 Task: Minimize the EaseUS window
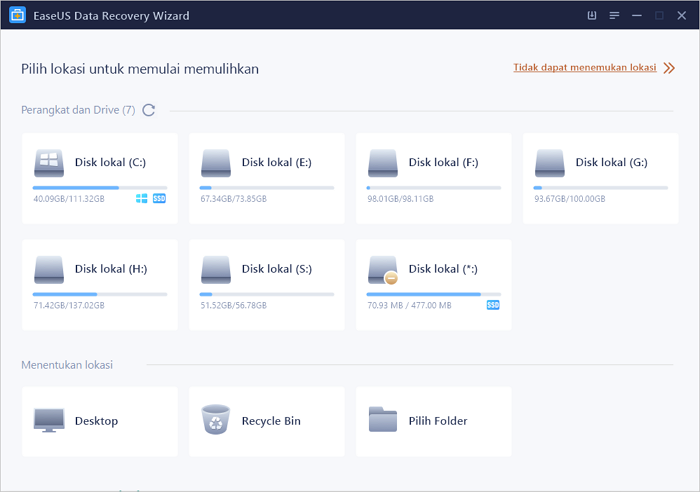[x=637, y=16]
